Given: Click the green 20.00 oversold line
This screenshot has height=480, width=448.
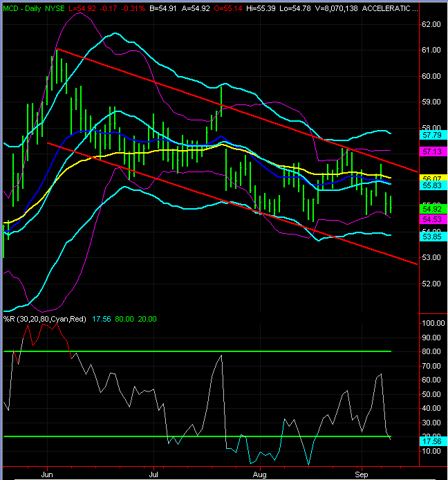Looking at the screenshot, I should click(x=197, y=436).
